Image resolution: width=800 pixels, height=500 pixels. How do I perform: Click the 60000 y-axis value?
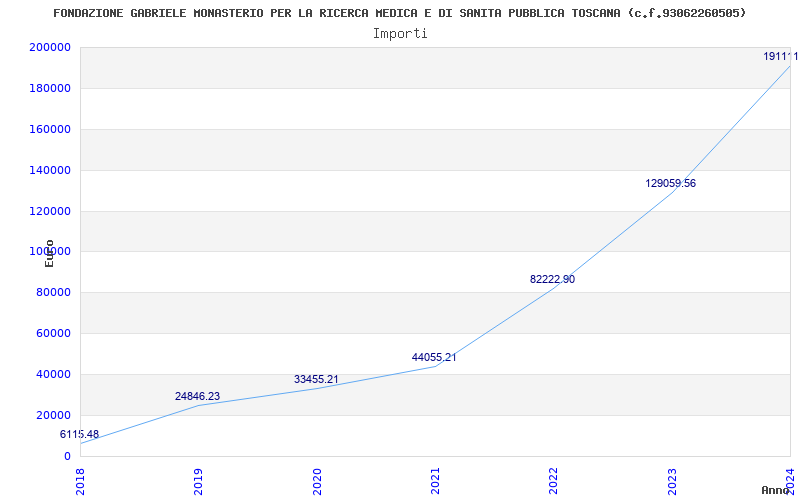coord(54,333)
